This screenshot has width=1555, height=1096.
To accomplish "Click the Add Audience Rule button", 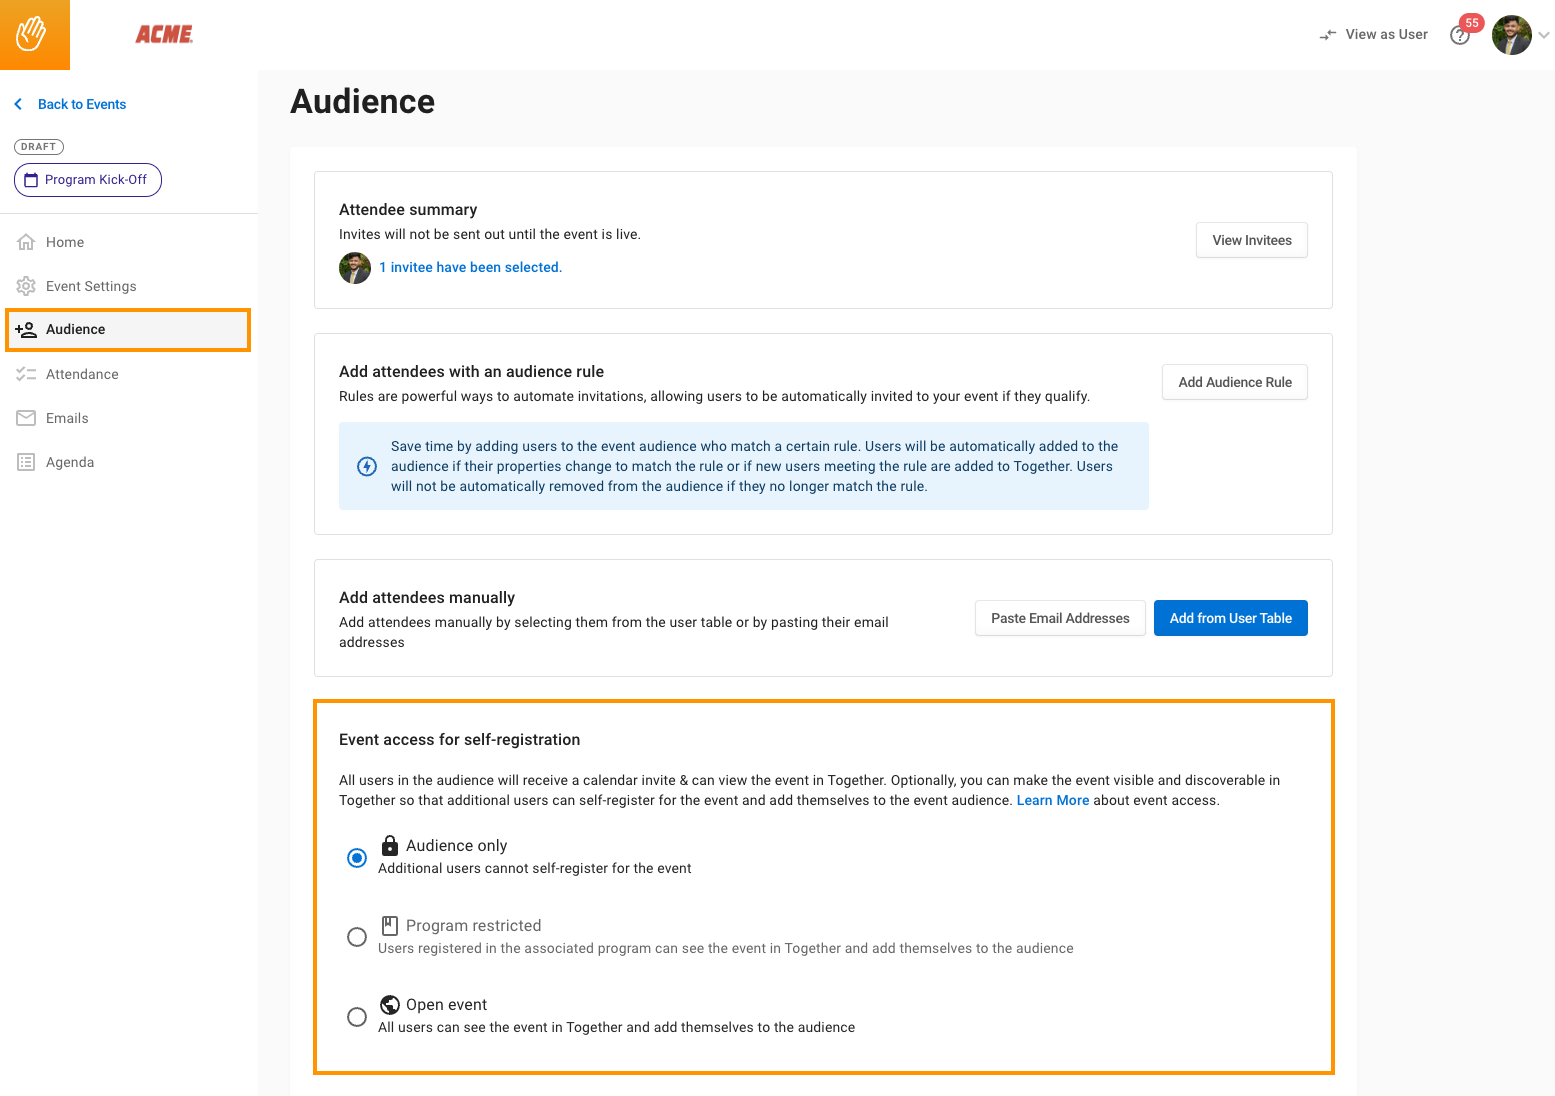I will tap(1235, 382).
